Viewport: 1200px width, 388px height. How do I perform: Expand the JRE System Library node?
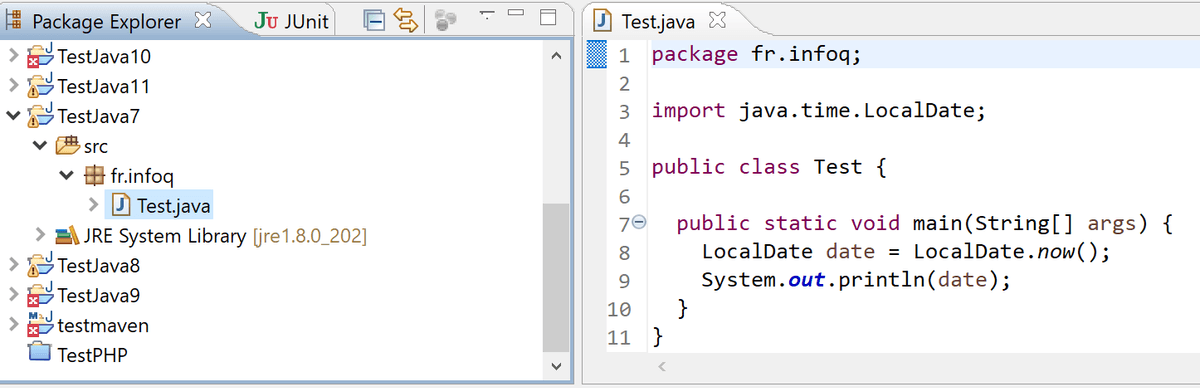pyautogui.click(x=40, y=236)
